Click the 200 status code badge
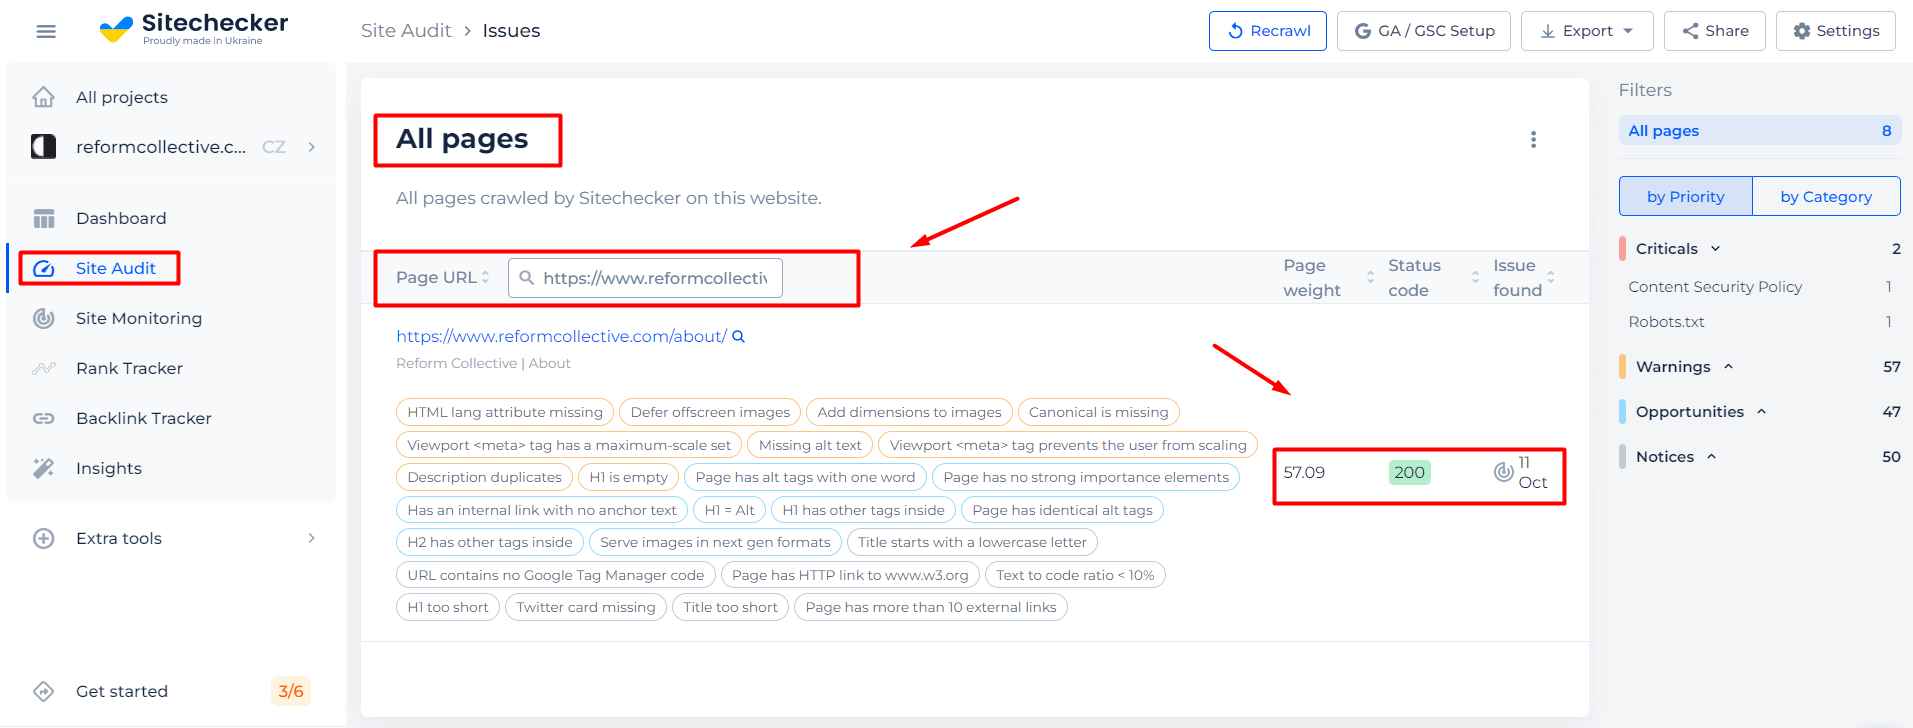Screen dimensions: 1913x728 click(x=1409, y=472)
